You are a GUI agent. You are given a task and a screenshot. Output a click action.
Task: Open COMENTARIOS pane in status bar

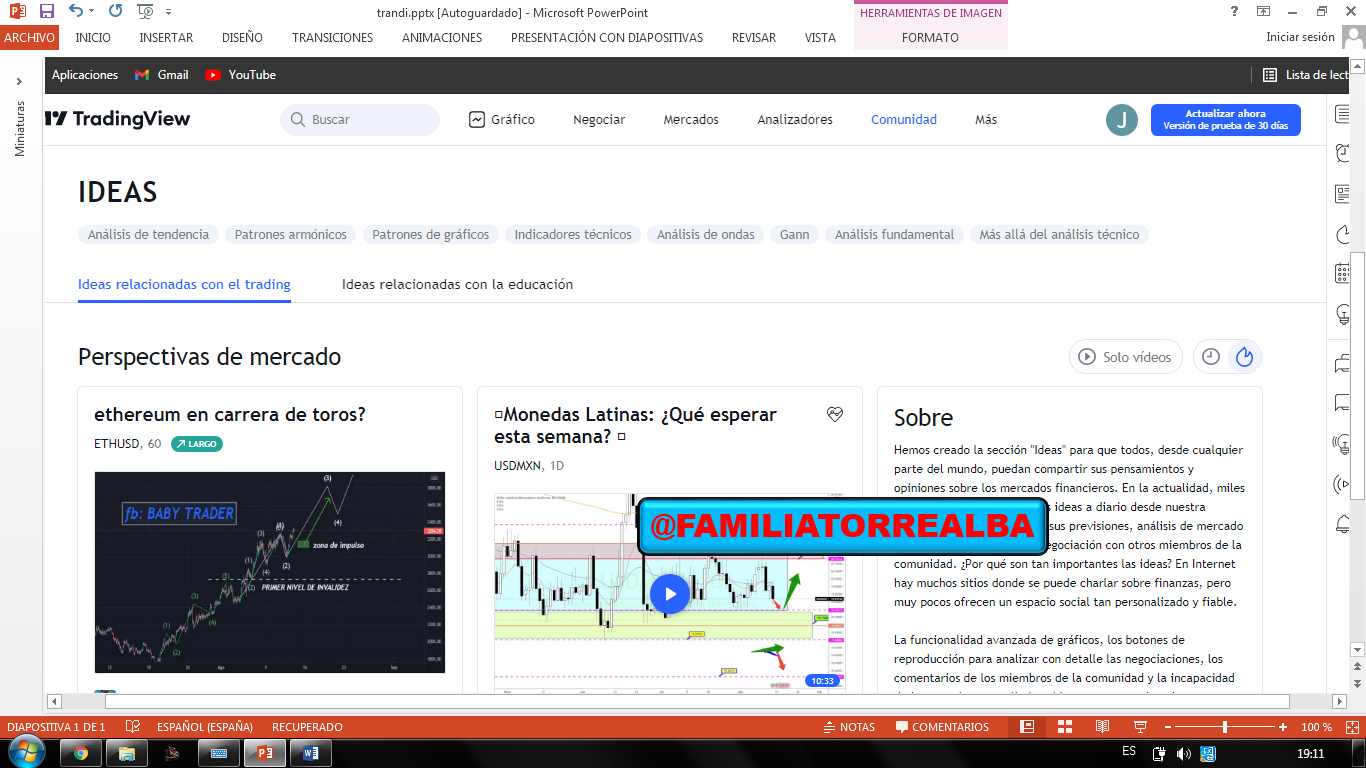coord(942,727)
